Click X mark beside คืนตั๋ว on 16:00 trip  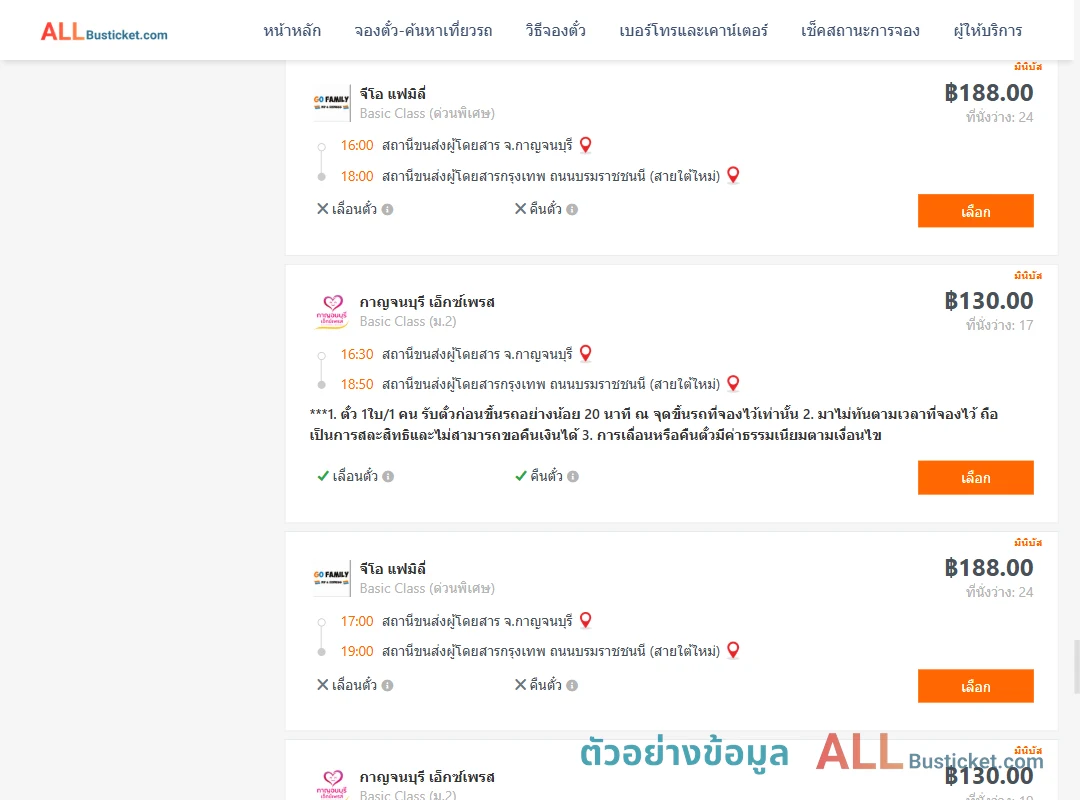point(521,209)
